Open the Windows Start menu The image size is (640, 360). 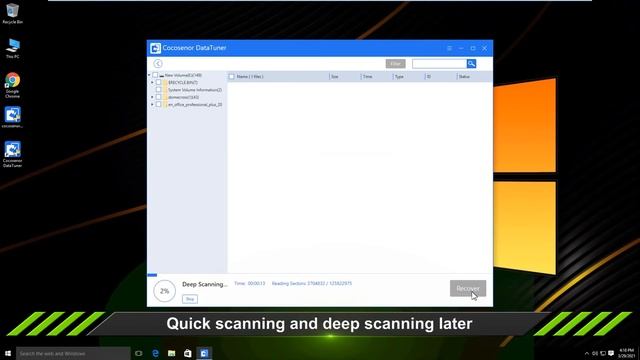point(8,353)
